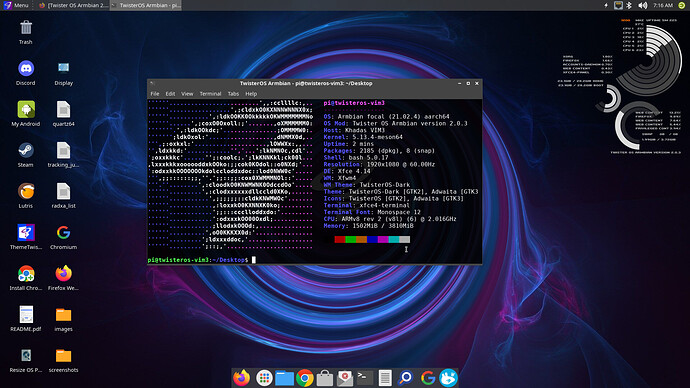Open the magnifier search icon in dock

(405, 378)
